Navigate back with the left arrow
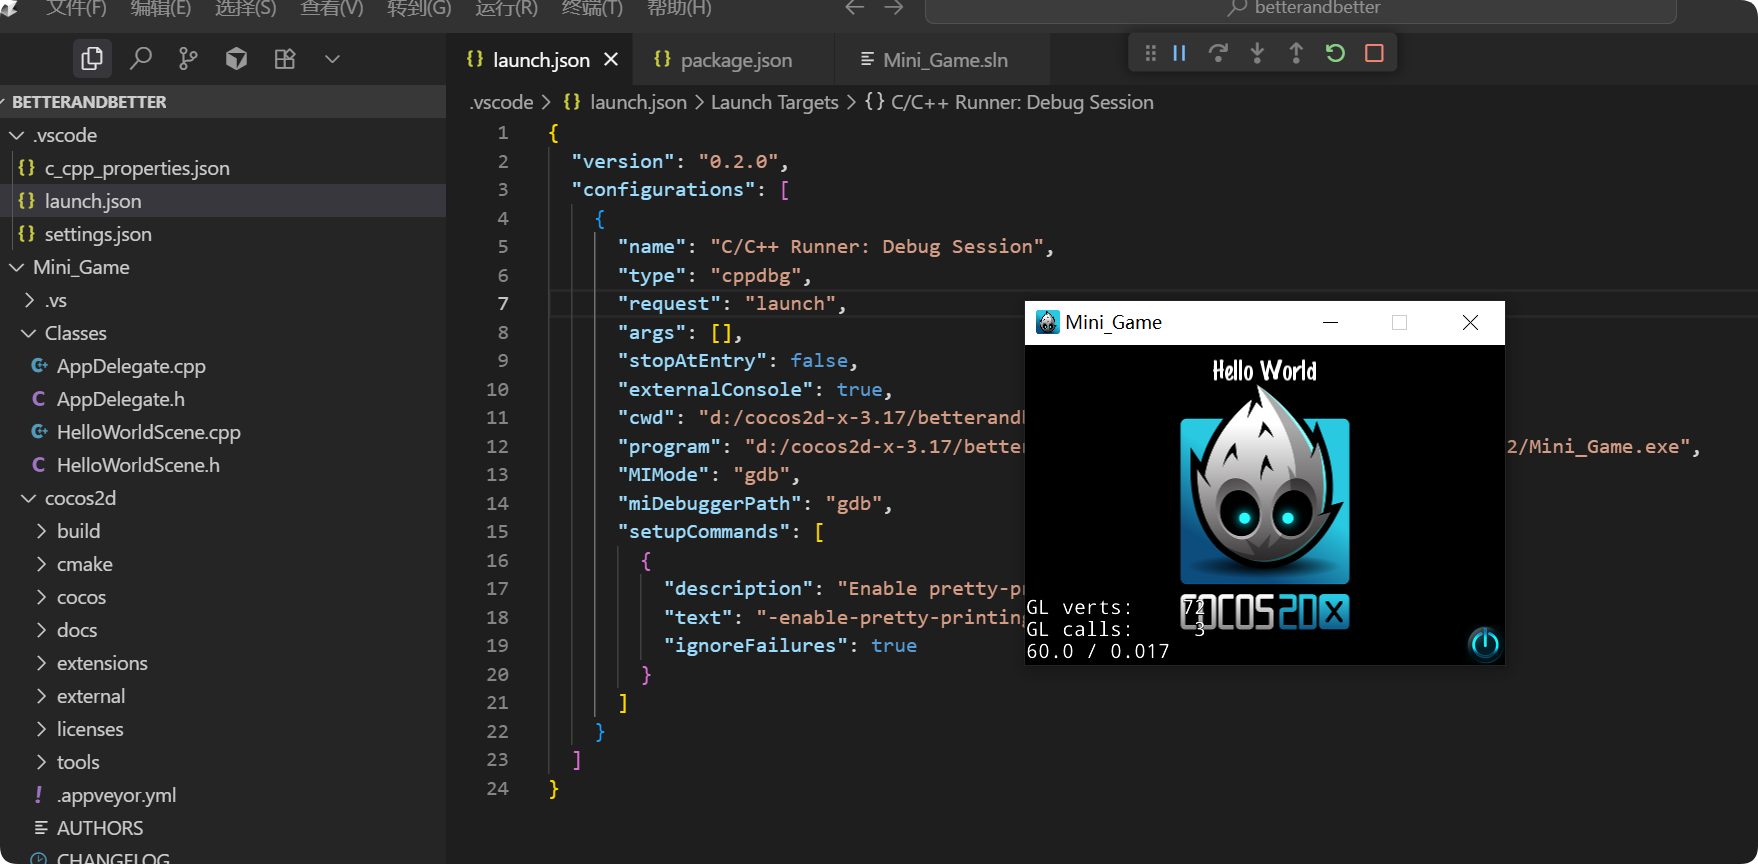The image size is (1758, 864). 854,8
